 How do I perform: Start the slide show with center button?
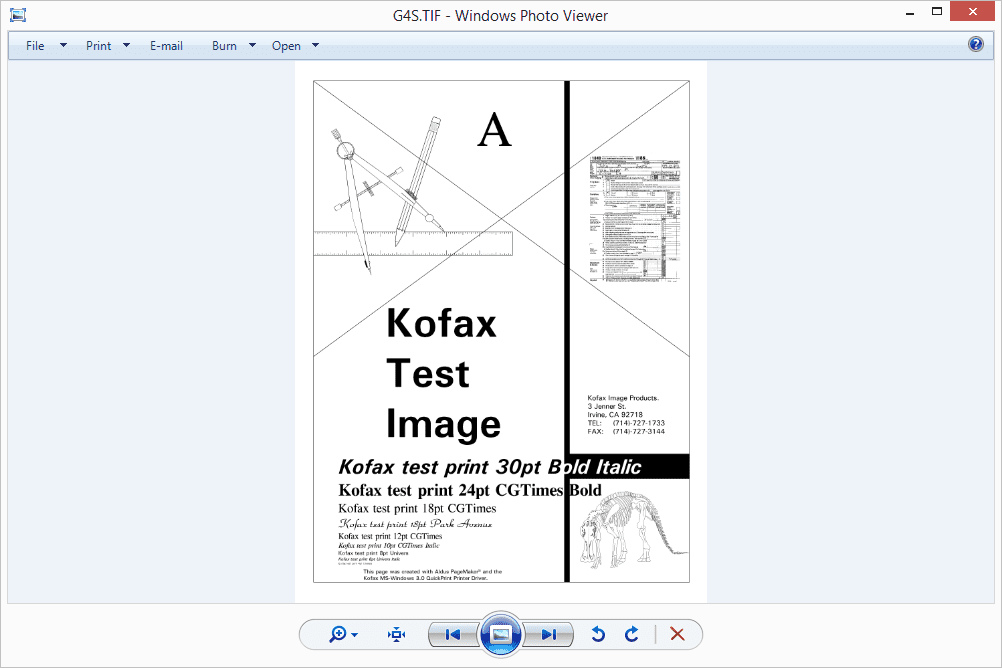pyautogui.click(x=501, y=634)
